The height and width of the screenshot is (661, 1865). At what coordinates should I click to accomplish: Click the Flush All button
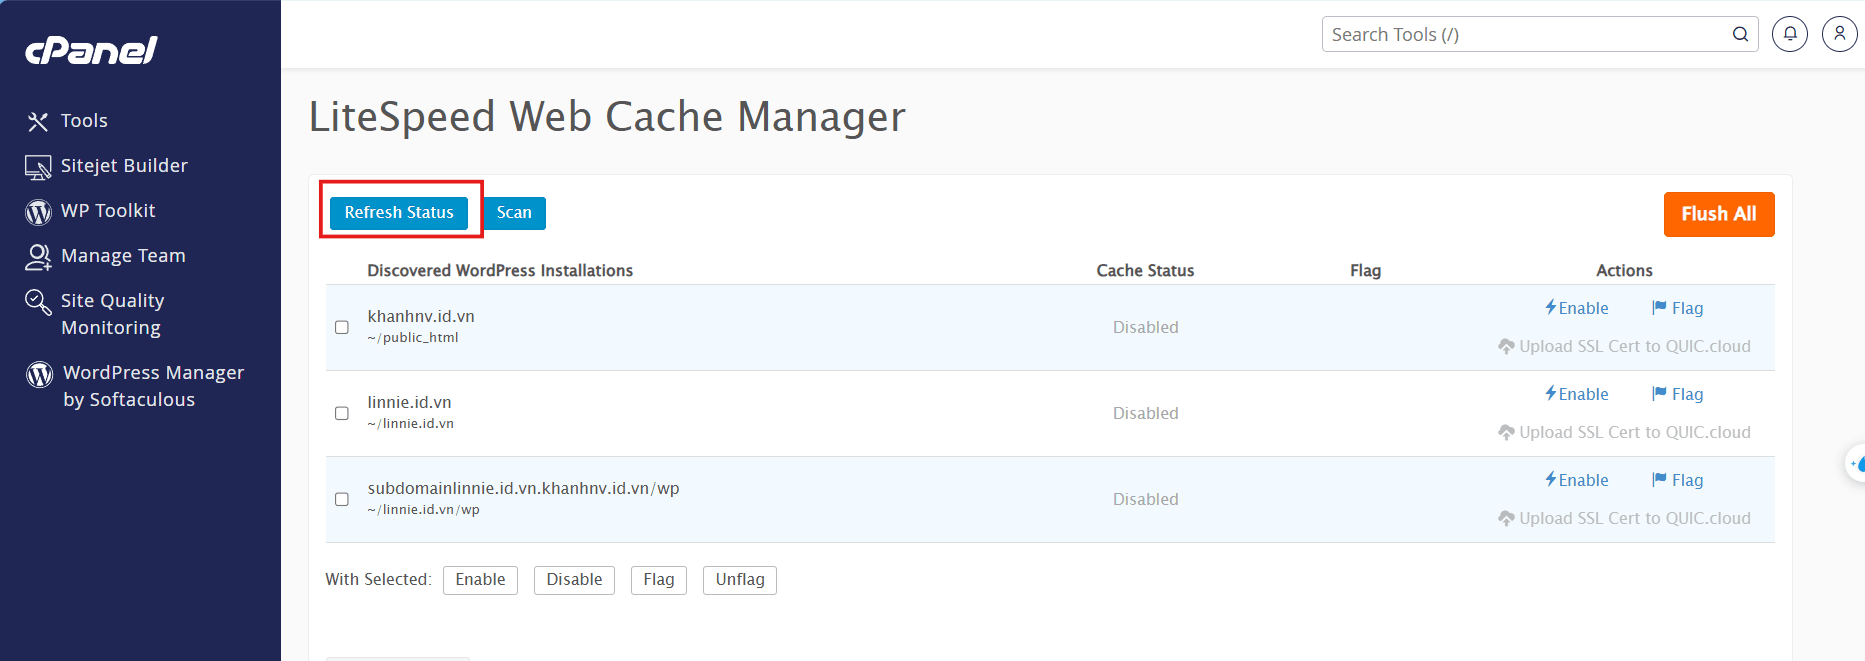coord(1719,214)
